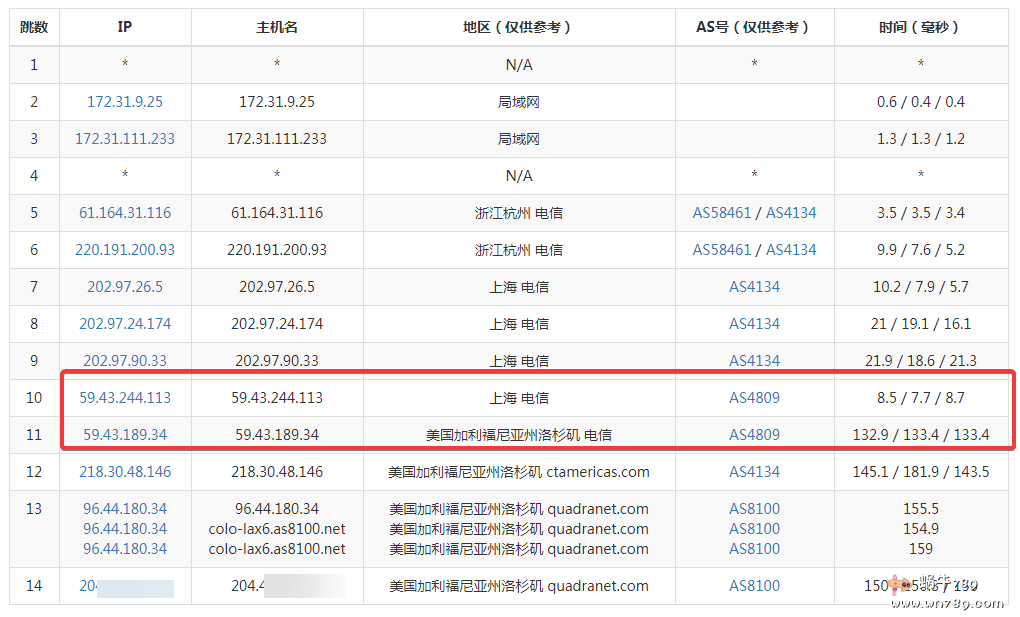Open the AS4134 link on hop 7

[755, 286]
